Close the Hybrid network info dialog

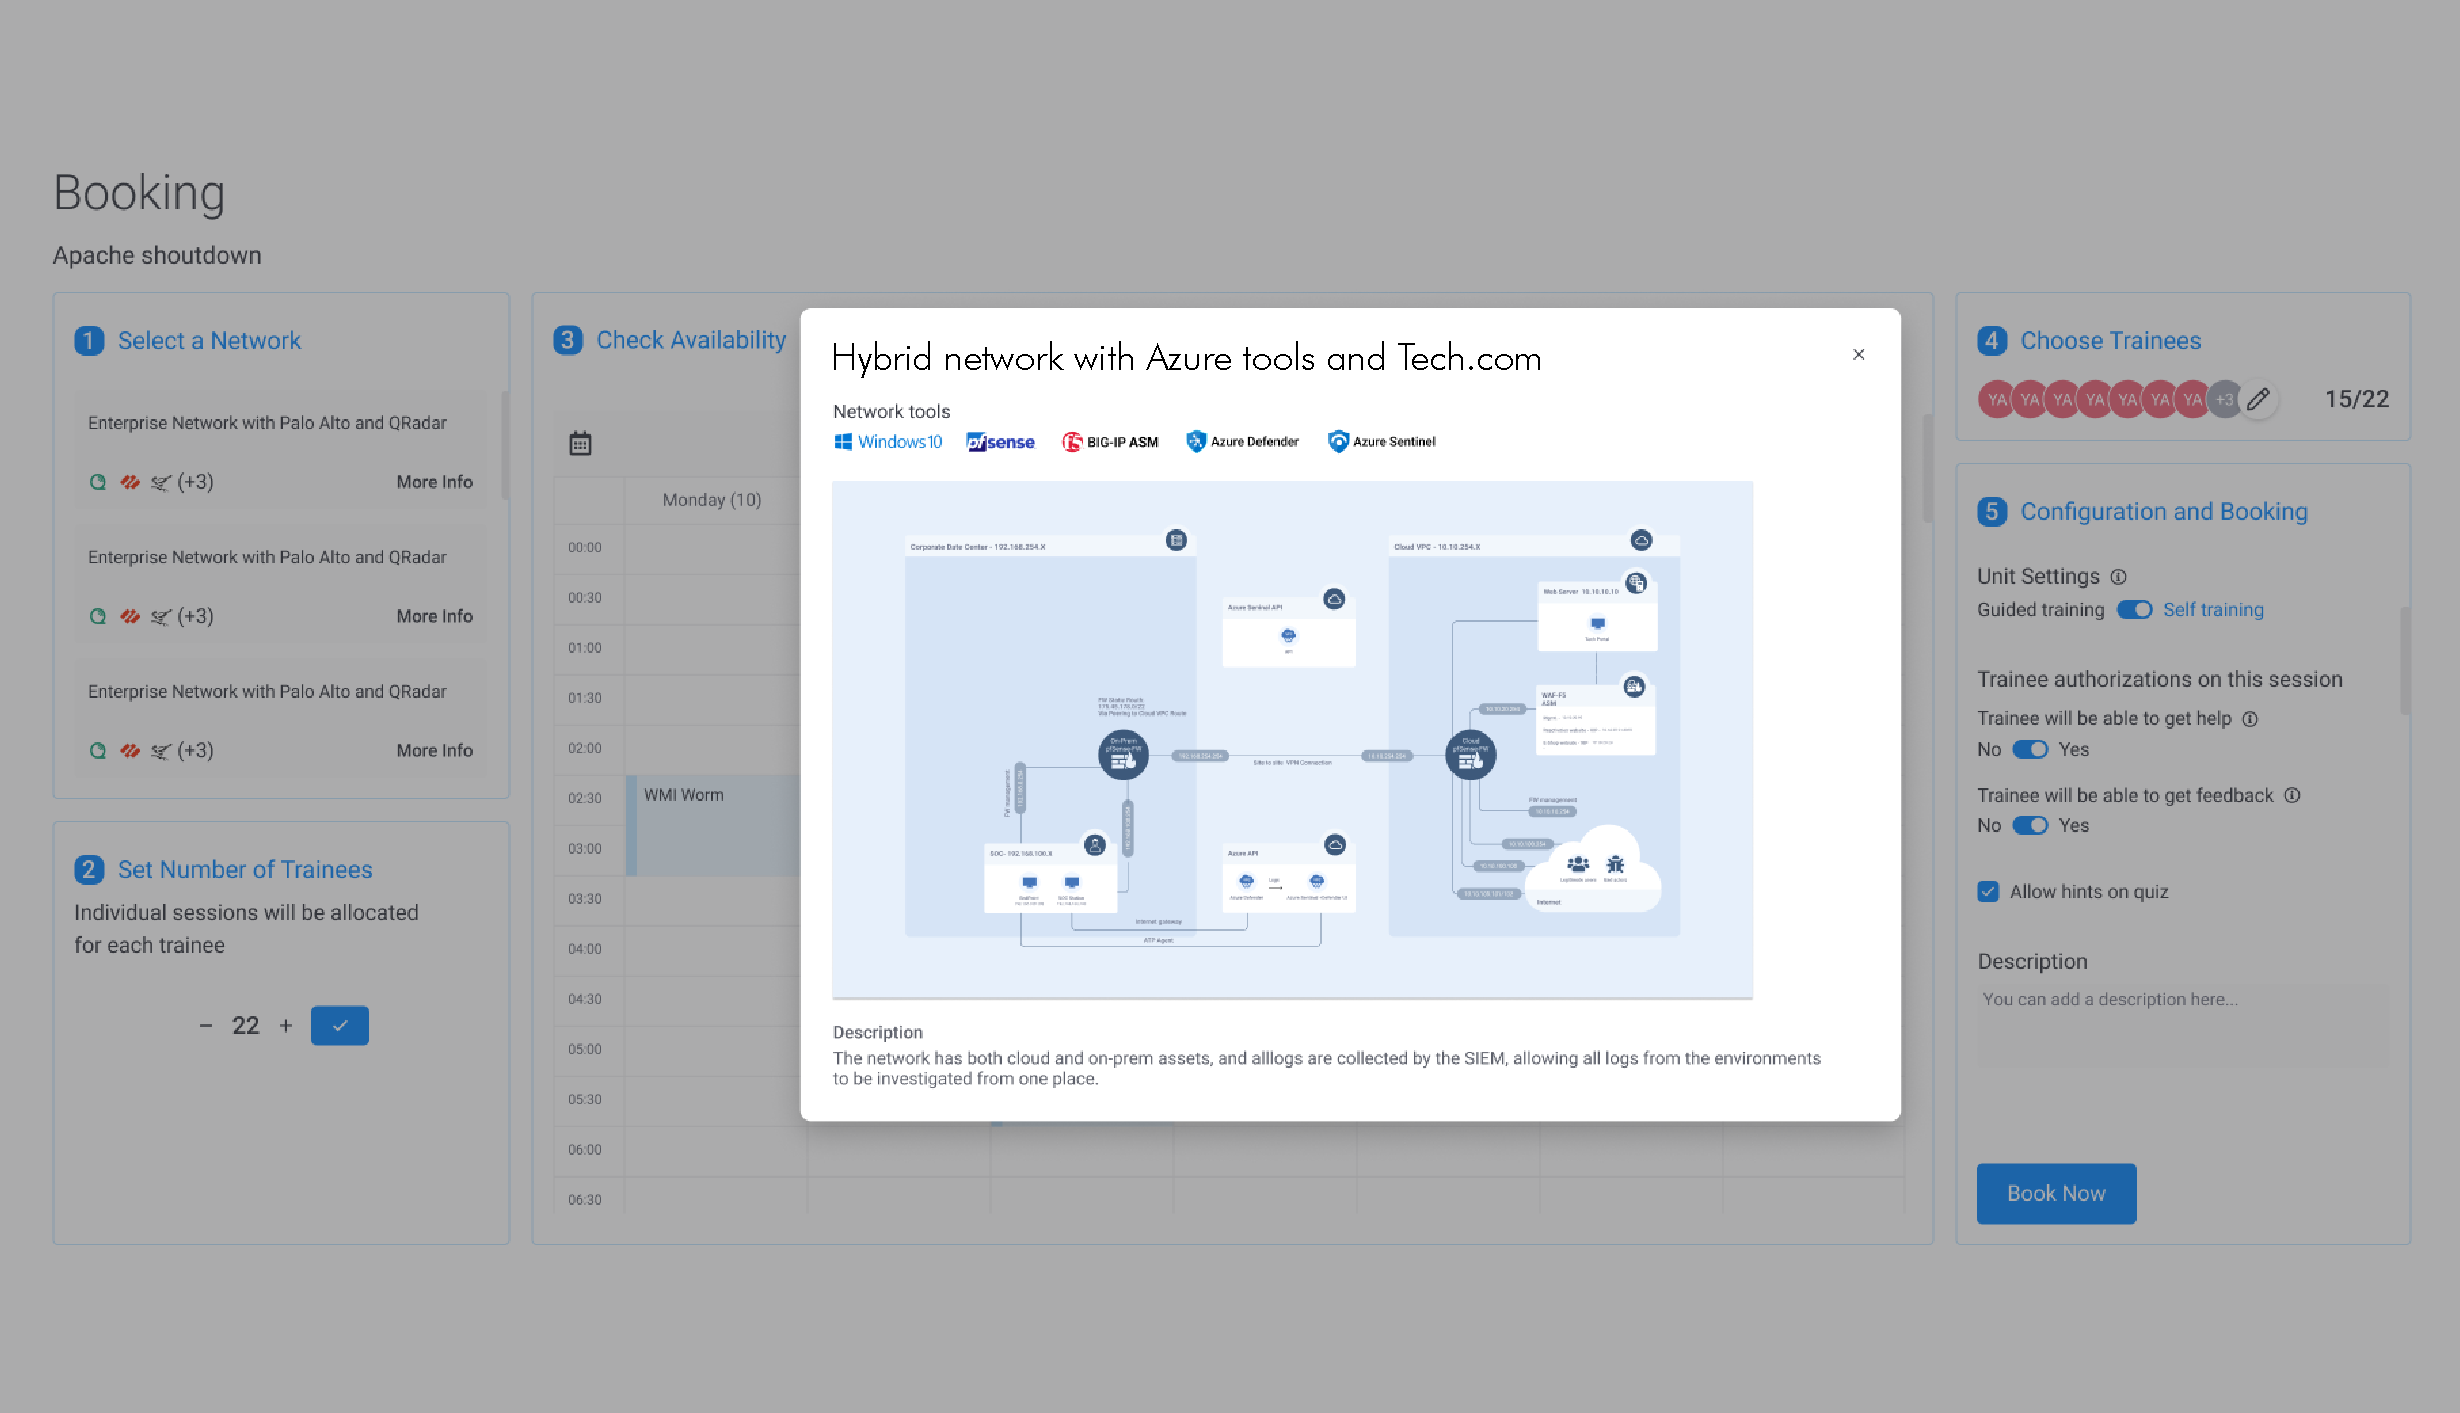(1858, 355)
